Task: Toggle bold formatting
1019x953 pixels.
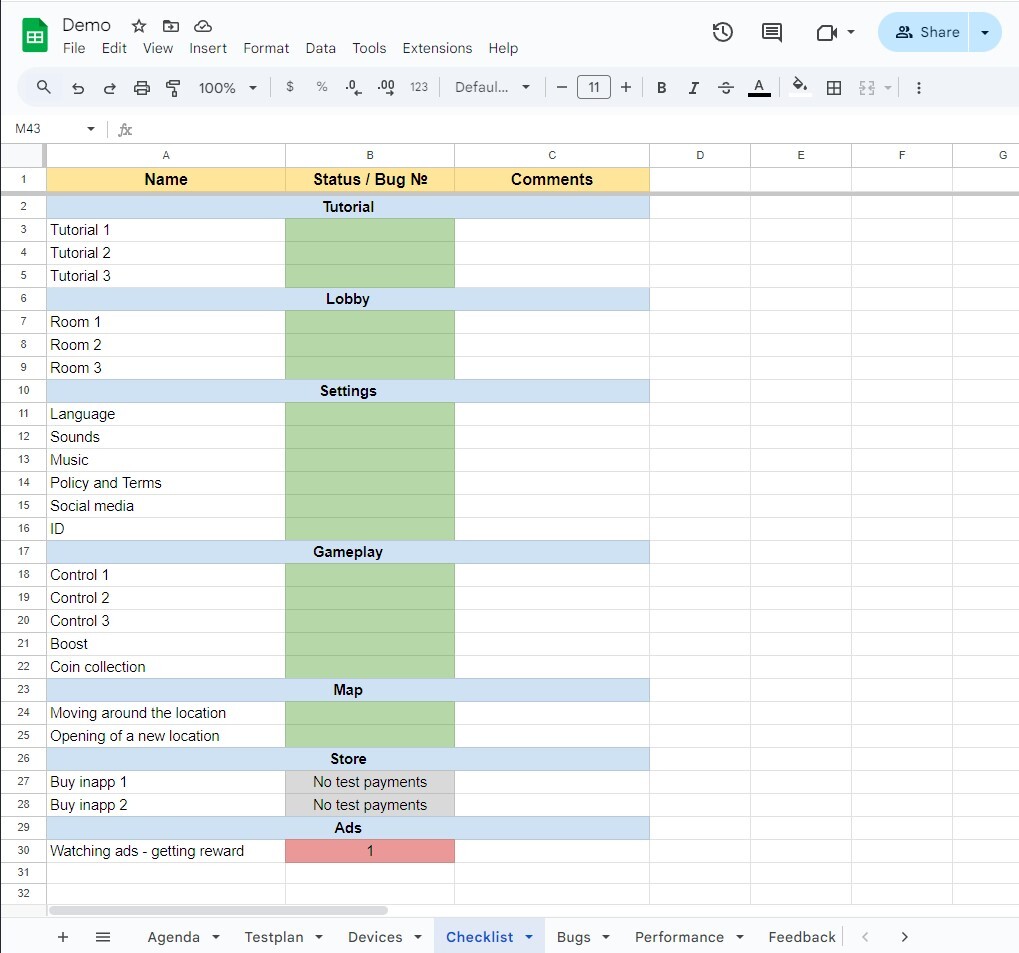Action: click(x=661, y=88)
